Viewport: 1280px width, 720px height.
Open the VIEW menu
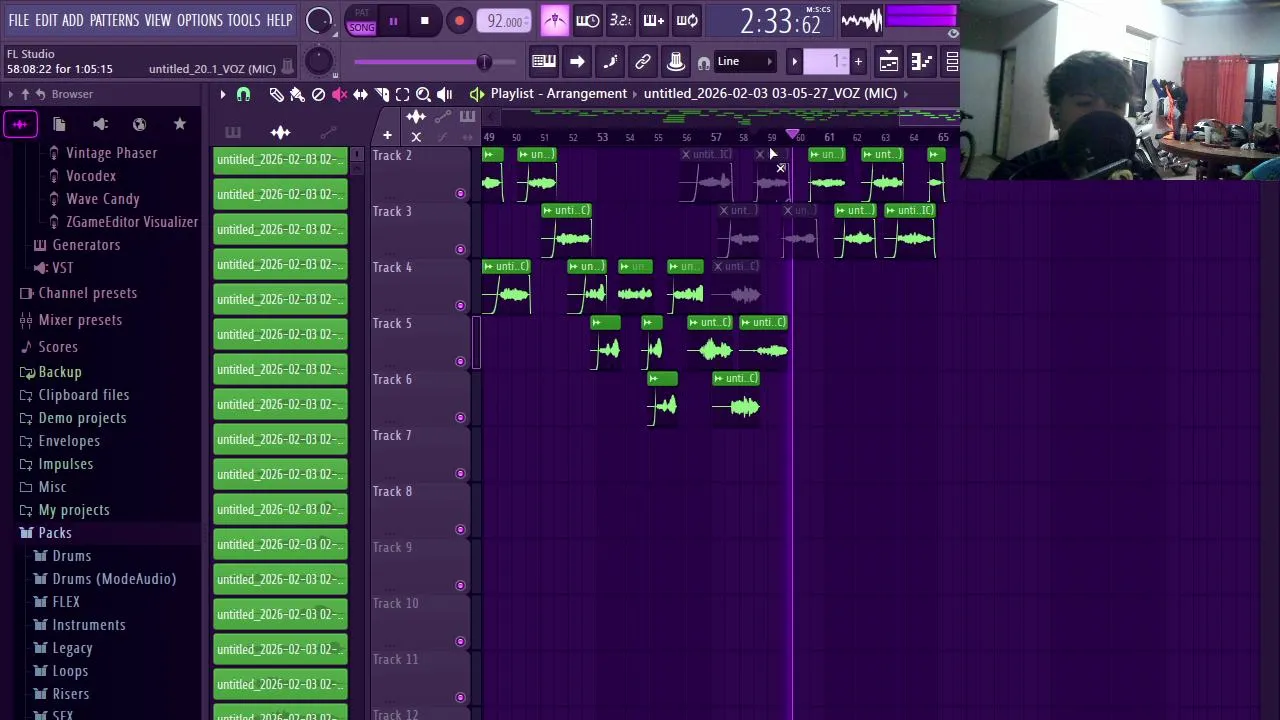click(157, 20)
